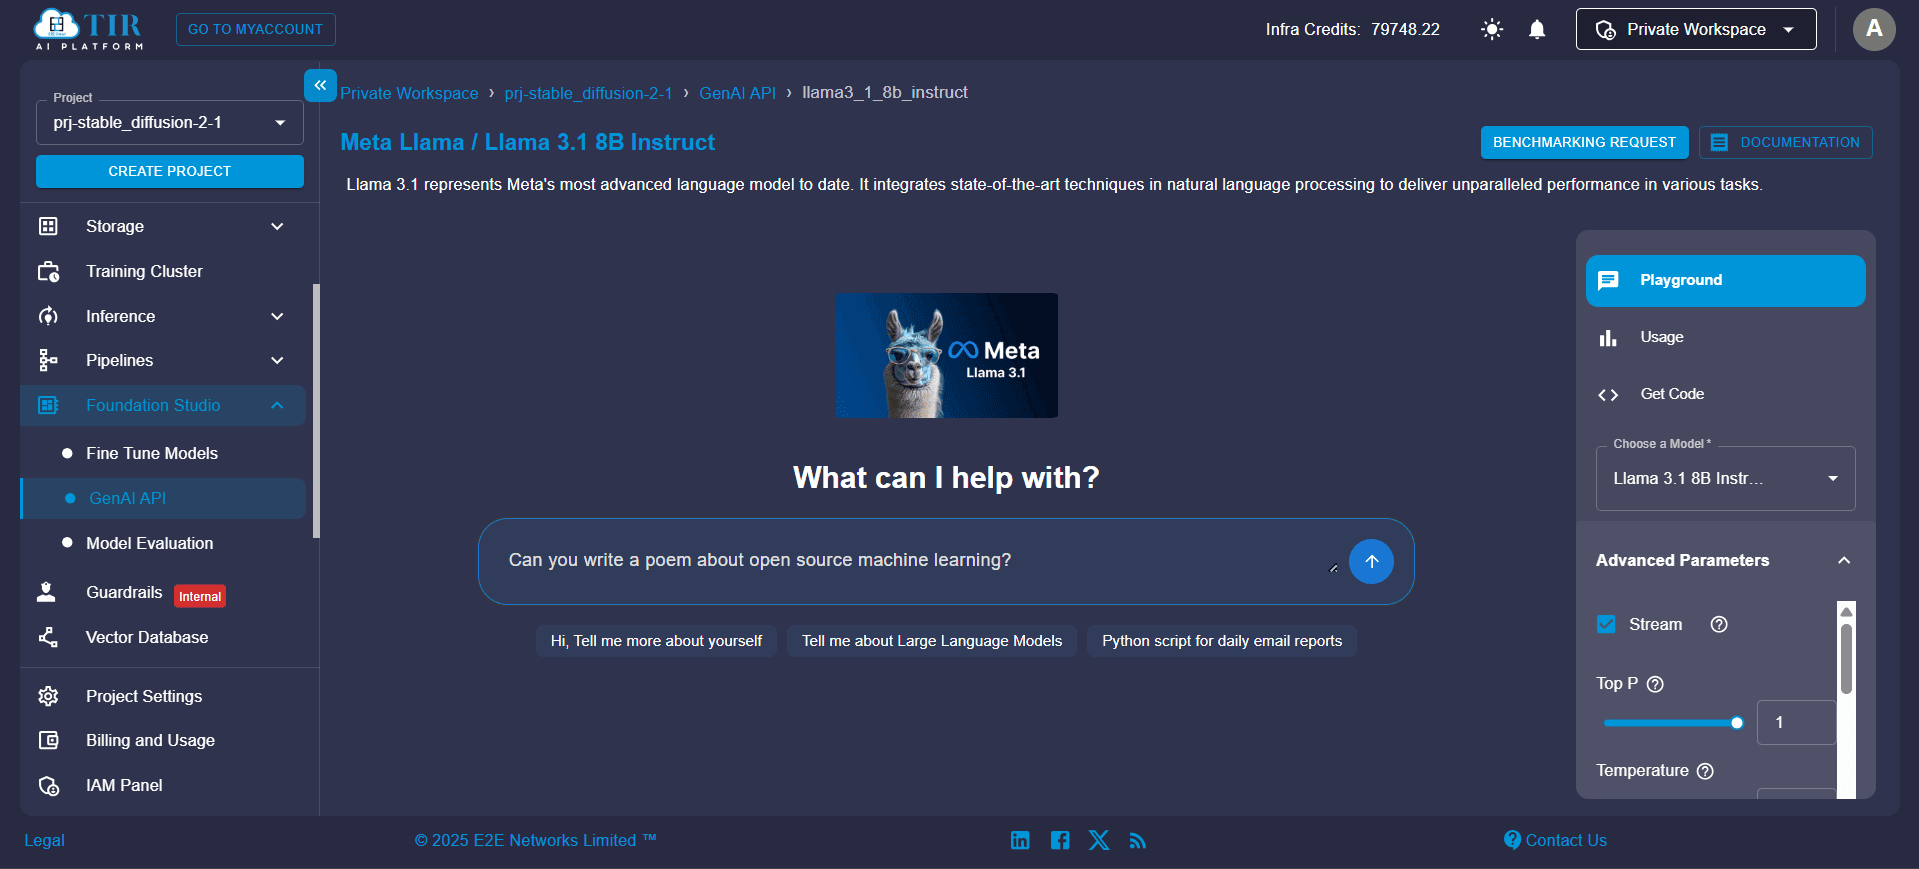Viewport: 1919px width, 869px height.
Task: Click the sidebar vertical scrollbar
Action: click(316, 410)
